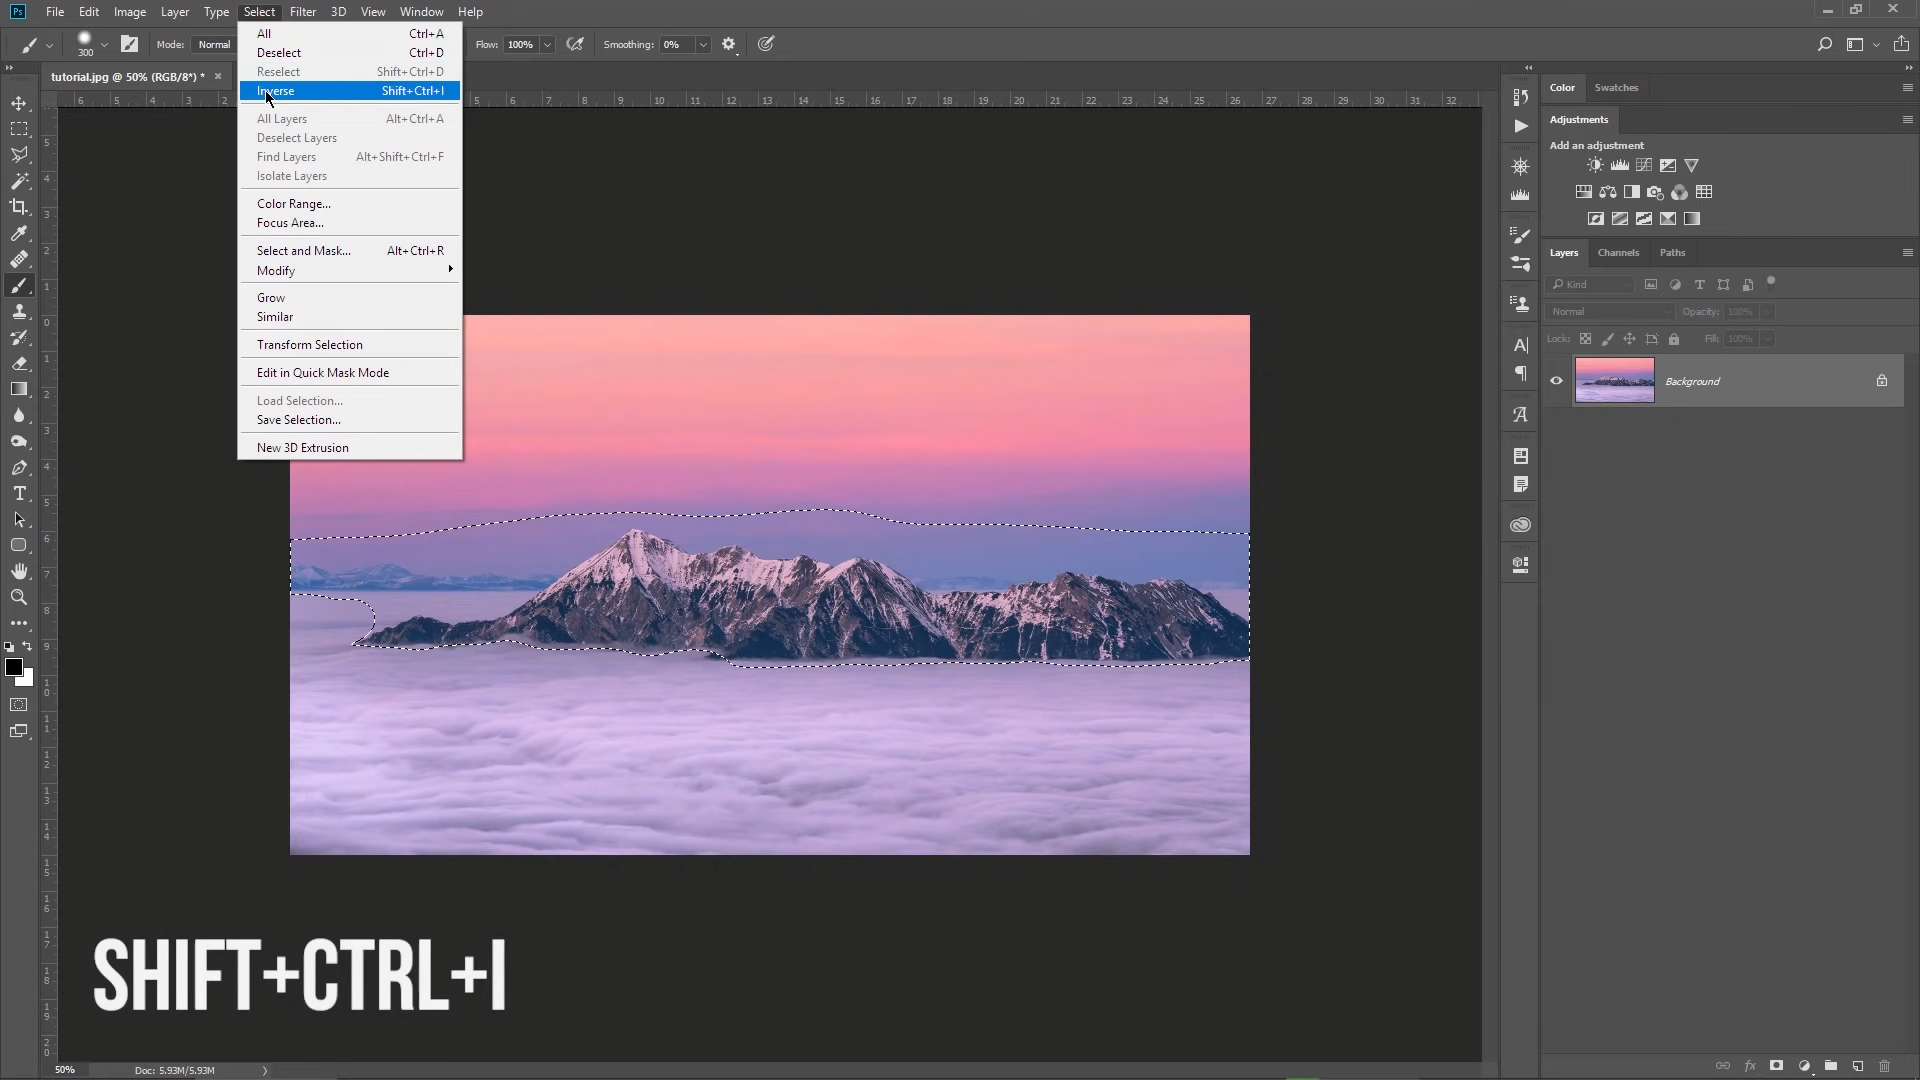
Task: Open Color Range dialog
Action: coord(293,203)
